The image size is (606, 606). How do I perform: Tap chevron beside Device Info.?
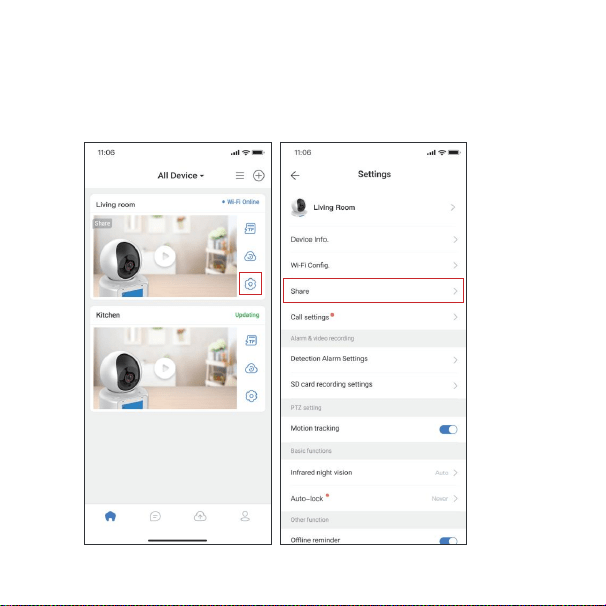pos(455,240)
